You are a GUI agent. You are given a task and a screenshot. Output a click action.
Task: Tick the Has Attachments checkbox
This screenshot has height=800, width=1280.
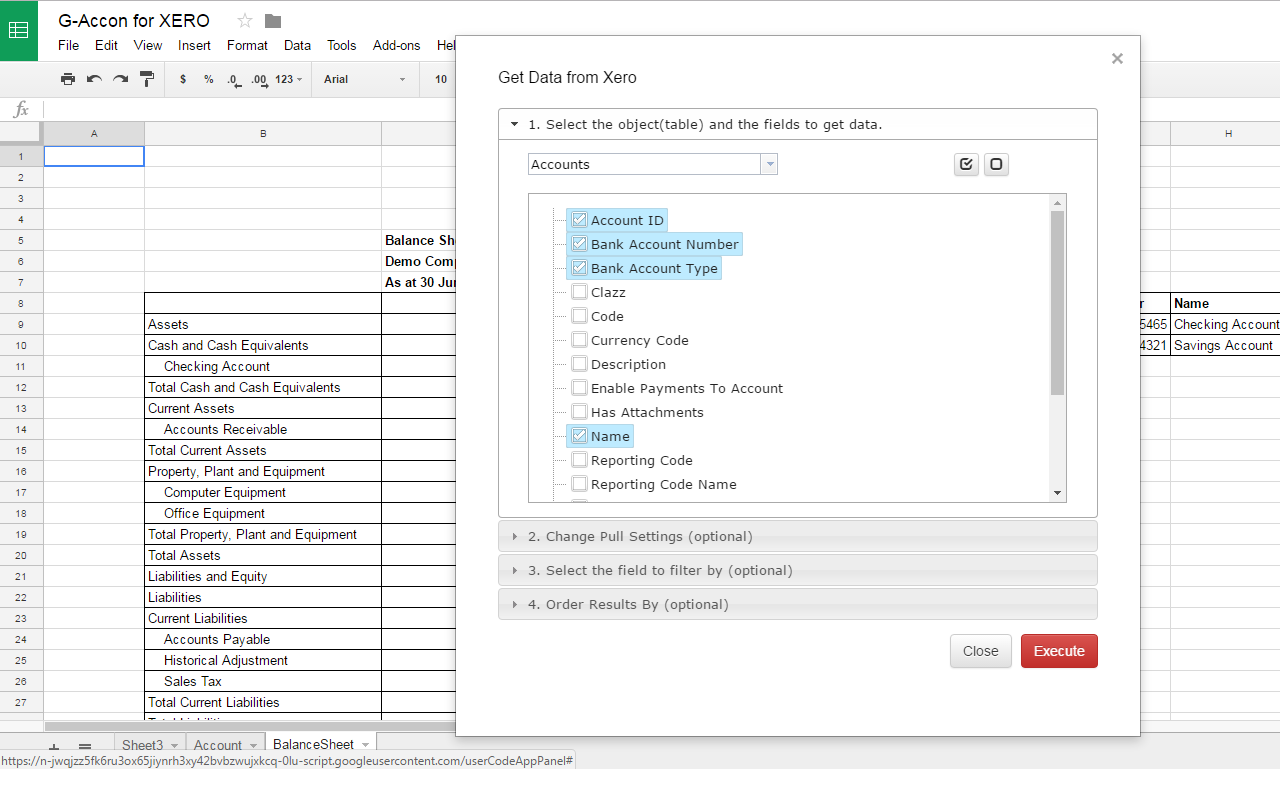[579, 412]
